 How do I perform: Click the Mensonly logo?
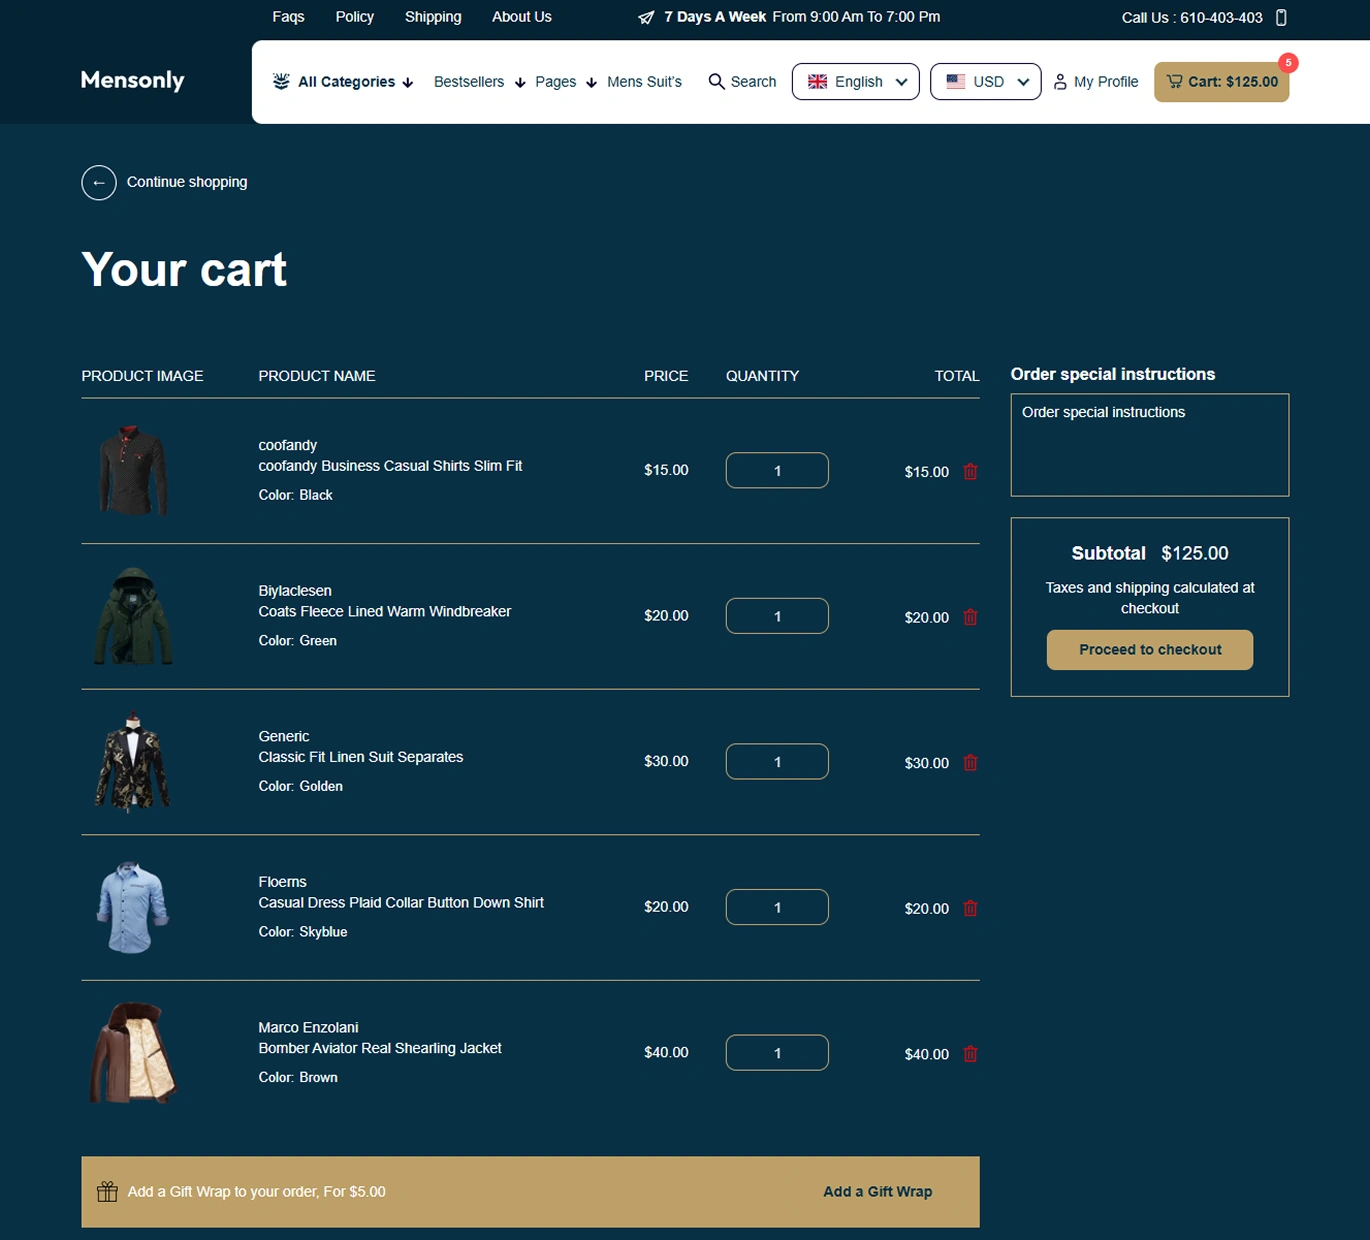point(132,81)
